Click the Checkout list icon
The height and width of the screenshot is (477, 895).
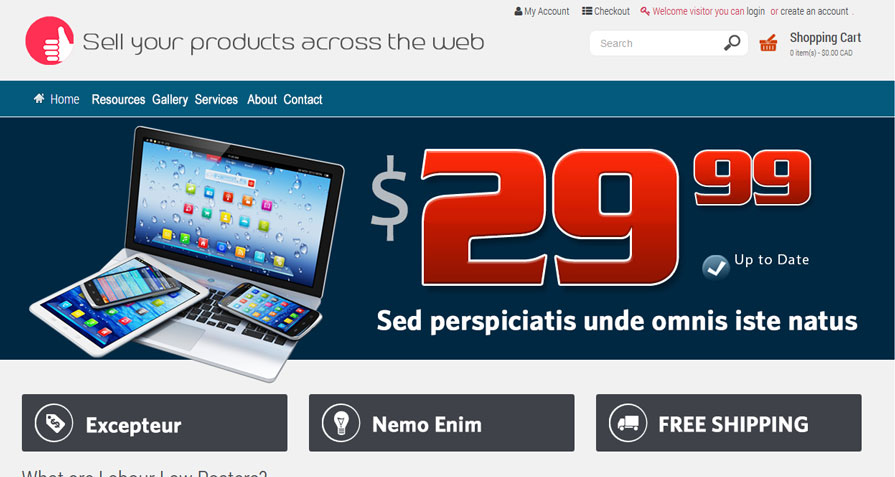tap(587, 11)
